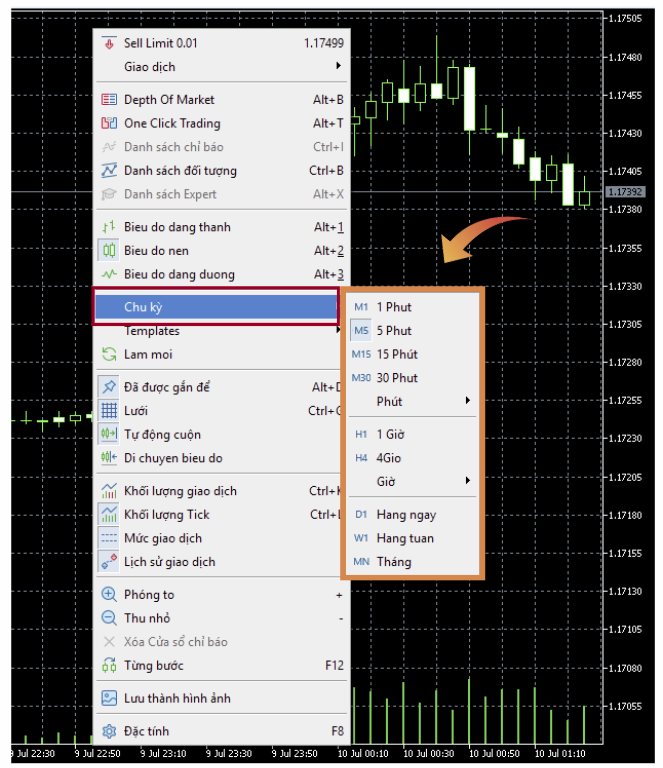This screenshot has height=768, width=663.
Task: Click the Sell Limit 0.01 icon
Action: 109,43
